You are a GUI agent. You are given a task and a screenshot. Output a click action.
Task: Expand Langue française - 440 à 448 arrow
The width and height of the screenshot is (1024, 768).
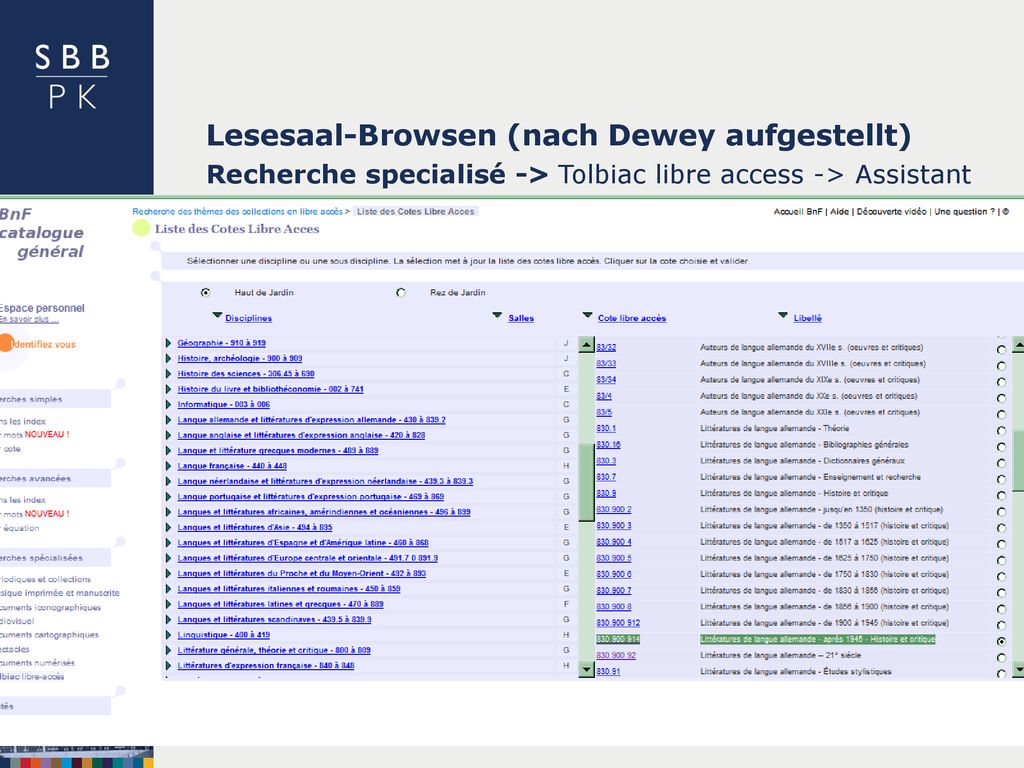tap(168, 466)
